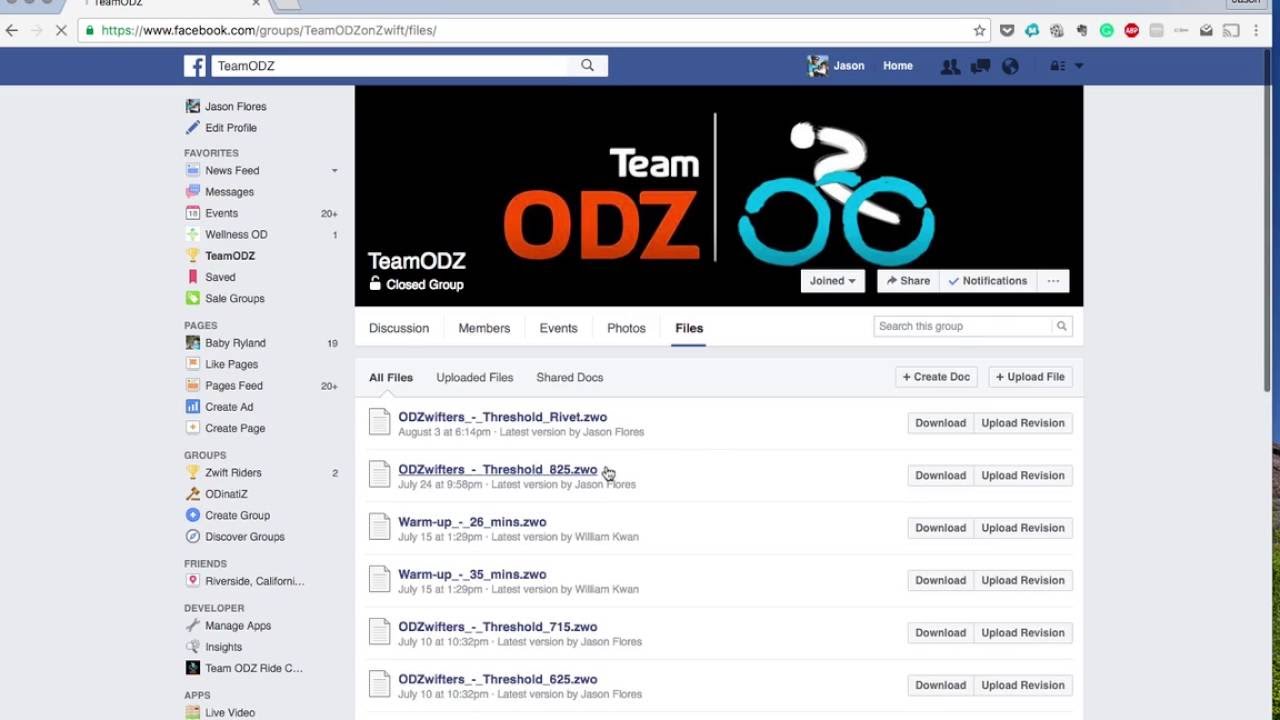Image resolution: width=1280 pixels, height=720 pixels.
Task: Switch to the group Events tab
Action: (558, 328)
